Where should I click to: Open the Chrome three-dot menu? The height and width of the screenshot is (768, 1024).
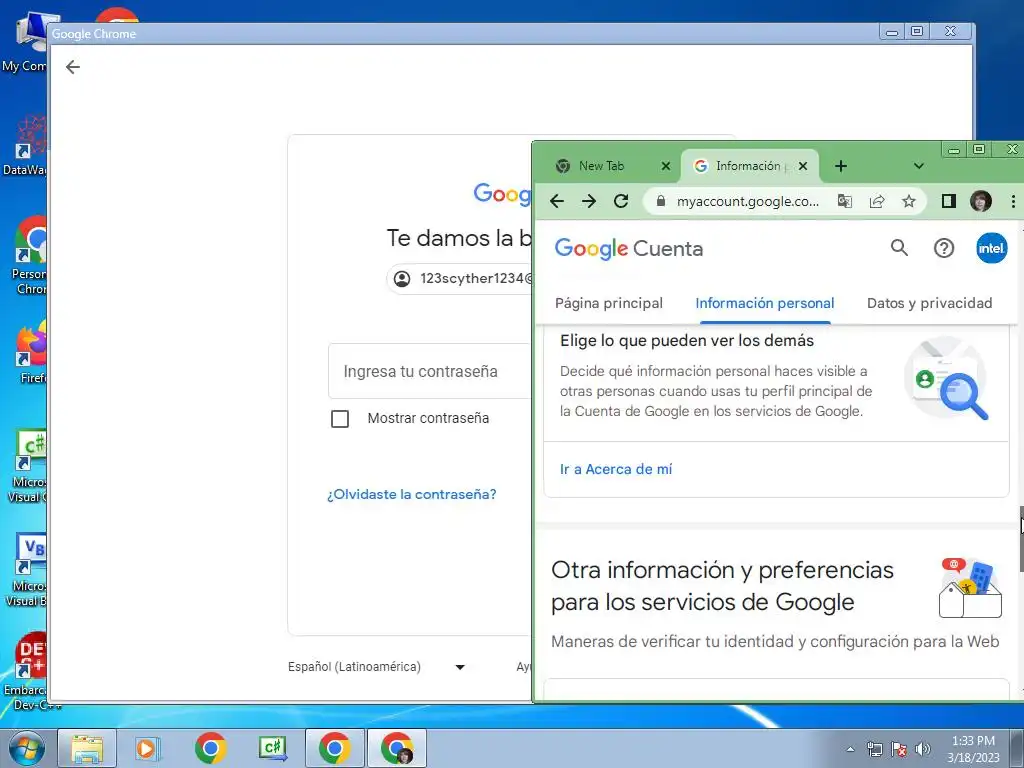pos(1013,201)
